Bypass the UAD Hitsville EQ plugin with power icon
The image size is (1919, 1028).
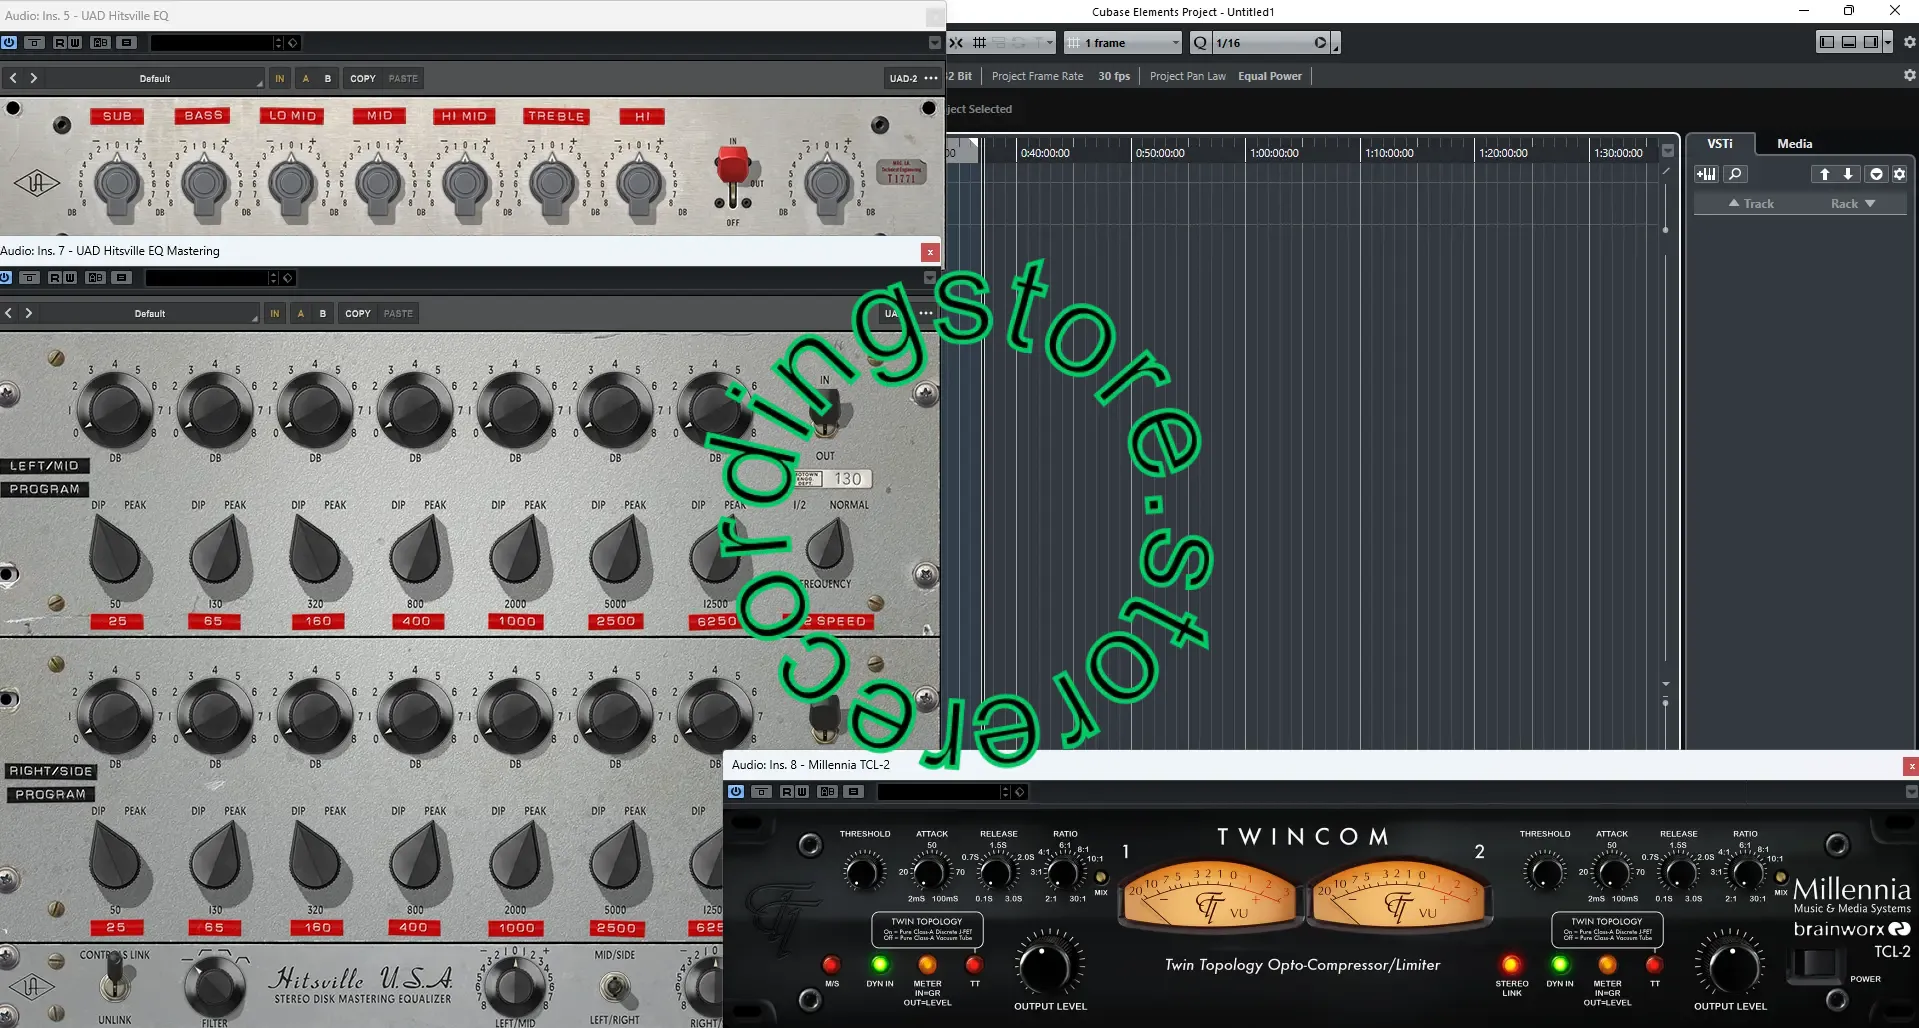pyautogui.click(x=9, y=43)
